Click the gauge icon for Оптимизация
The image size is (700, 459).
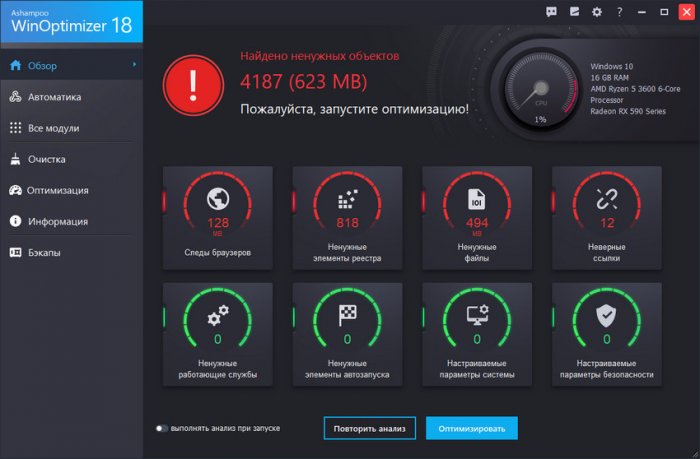click(15, 190)
